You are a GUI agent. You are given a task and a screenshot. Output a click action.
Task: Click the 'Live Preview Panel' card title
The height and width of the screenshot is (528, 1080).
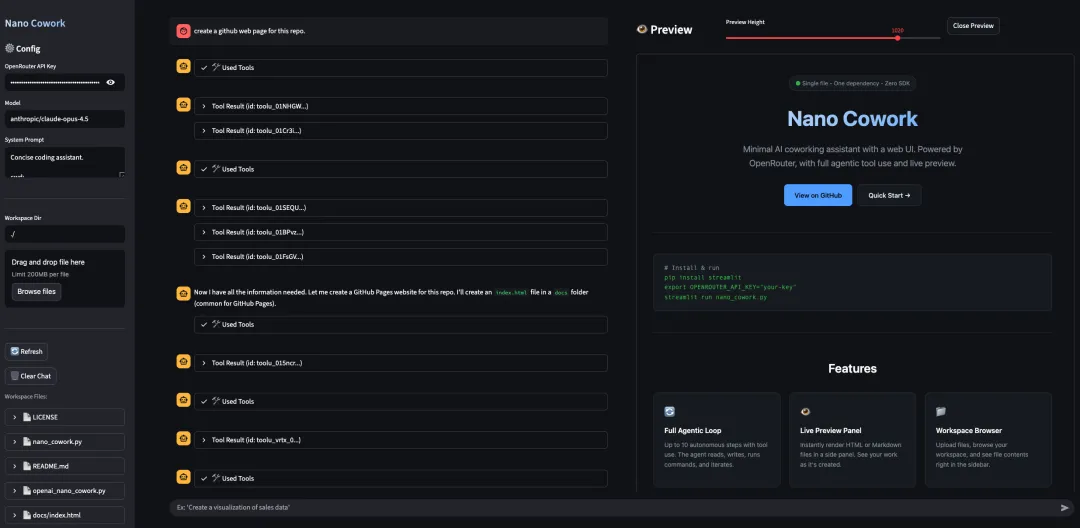pos(831,430)
